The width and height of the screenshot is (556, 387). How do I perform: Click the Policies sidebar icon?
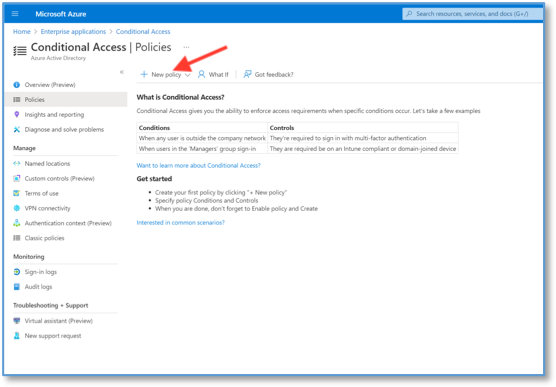coord(17,100)
